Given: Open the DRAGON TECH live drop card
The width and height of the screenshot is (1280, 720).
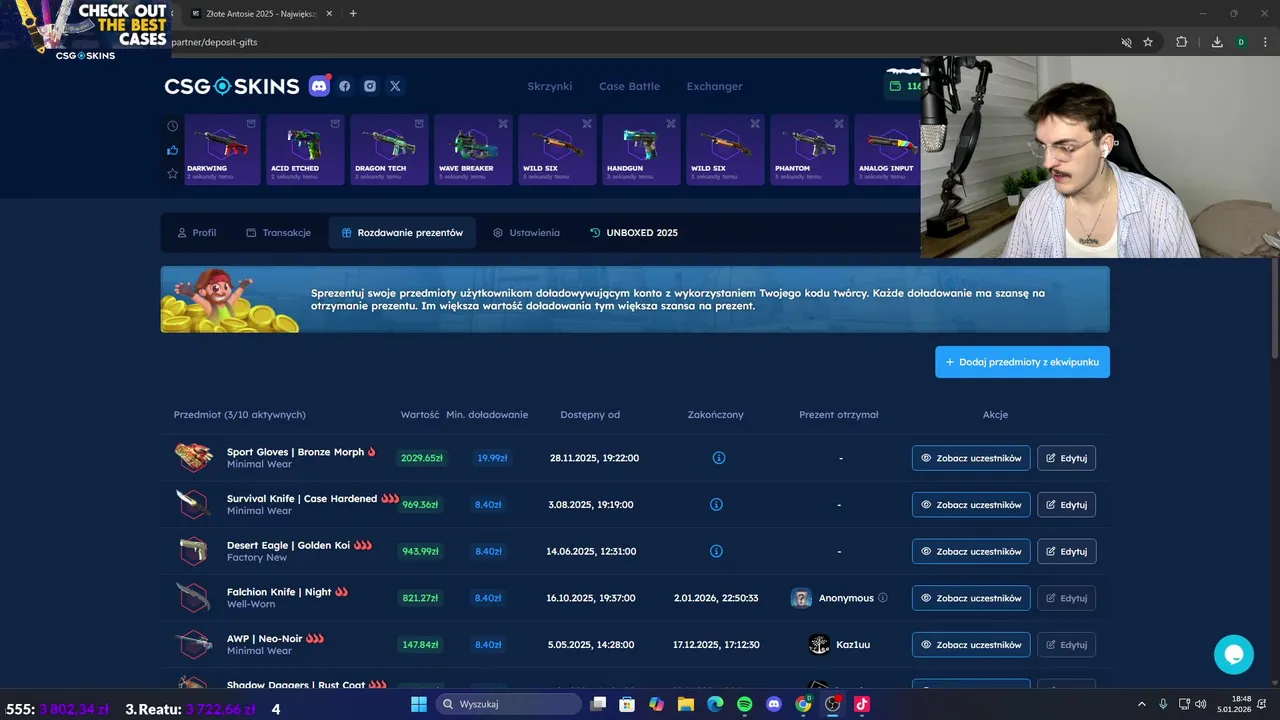Looking at the screenshot, I should 389,150.
